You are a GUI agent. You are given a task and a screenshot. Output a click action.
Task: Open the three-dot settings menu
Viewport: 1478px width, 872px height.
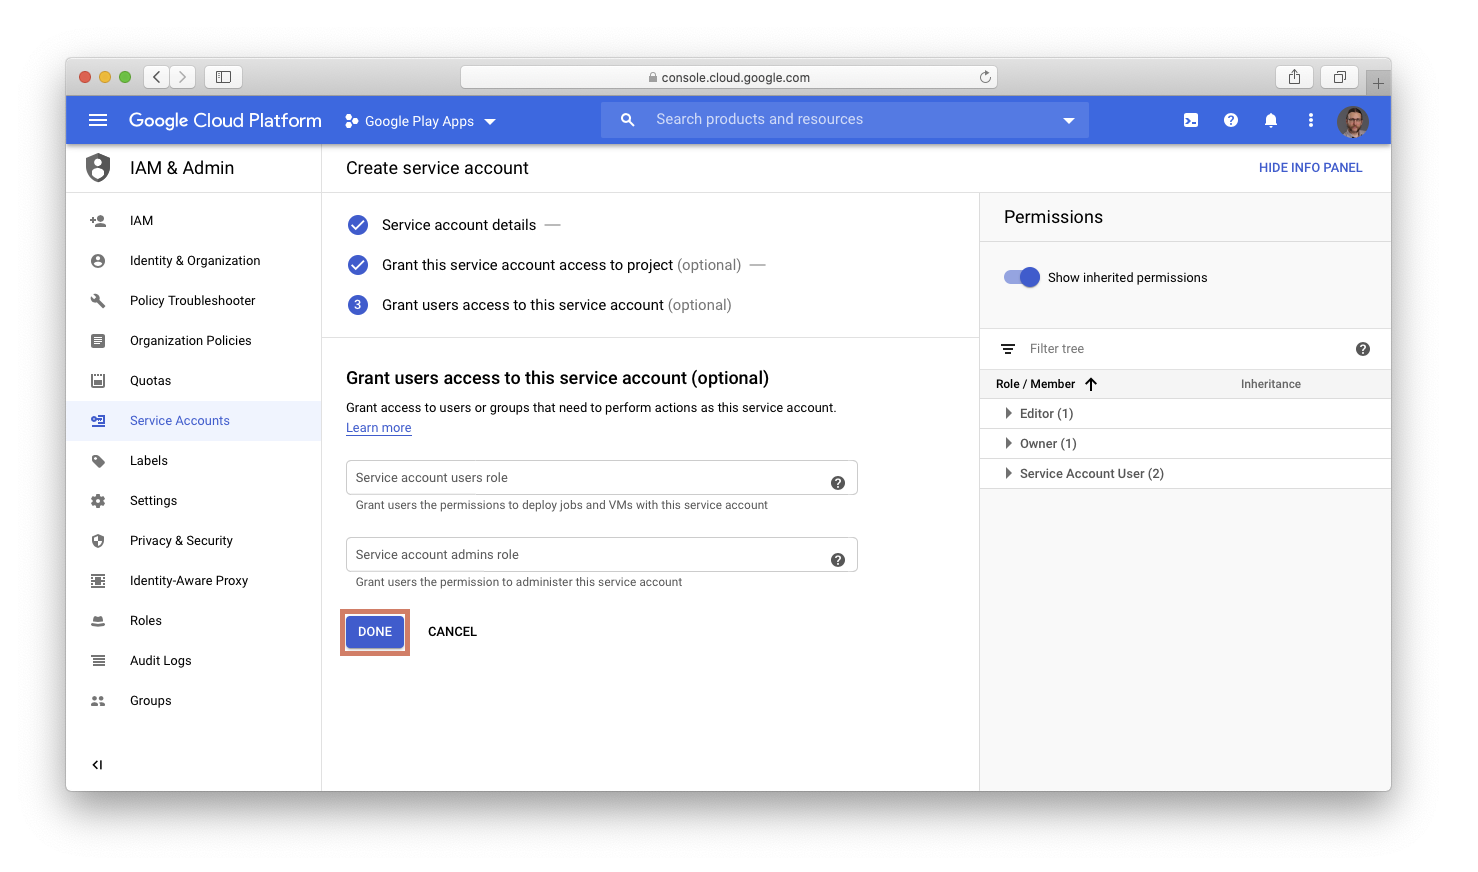click(x=1311, y=120)
